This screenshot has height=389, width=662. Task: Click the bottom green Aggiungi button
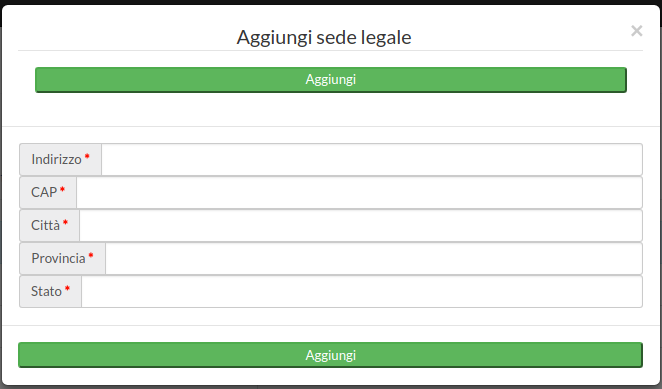pyautogui.click(x=331, y=355)
